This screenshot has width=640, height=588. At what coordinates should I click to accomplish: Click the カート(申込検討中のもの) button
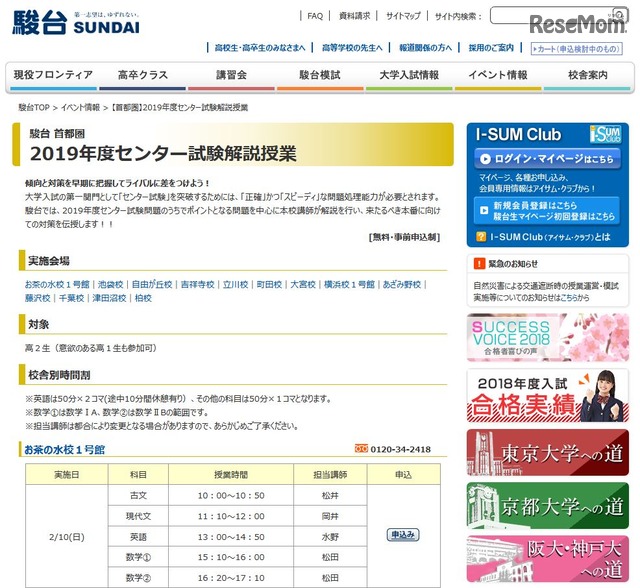[576, 49]
